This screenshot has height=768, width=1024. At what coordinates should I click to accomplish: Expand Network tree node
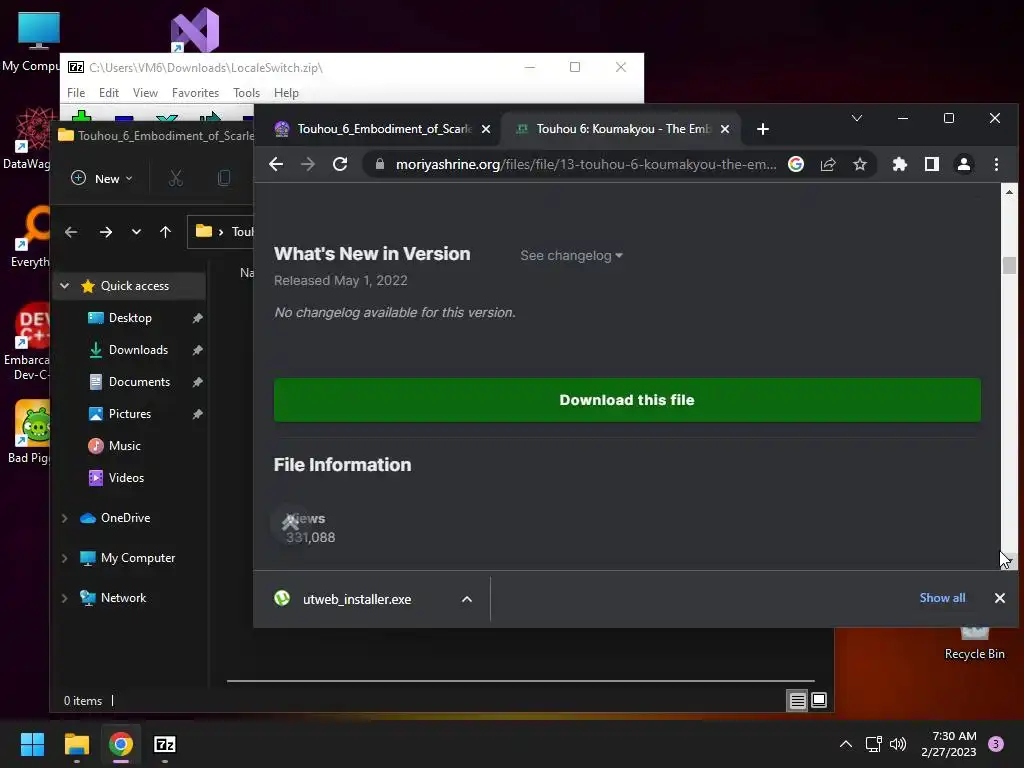tap(65, 598)
